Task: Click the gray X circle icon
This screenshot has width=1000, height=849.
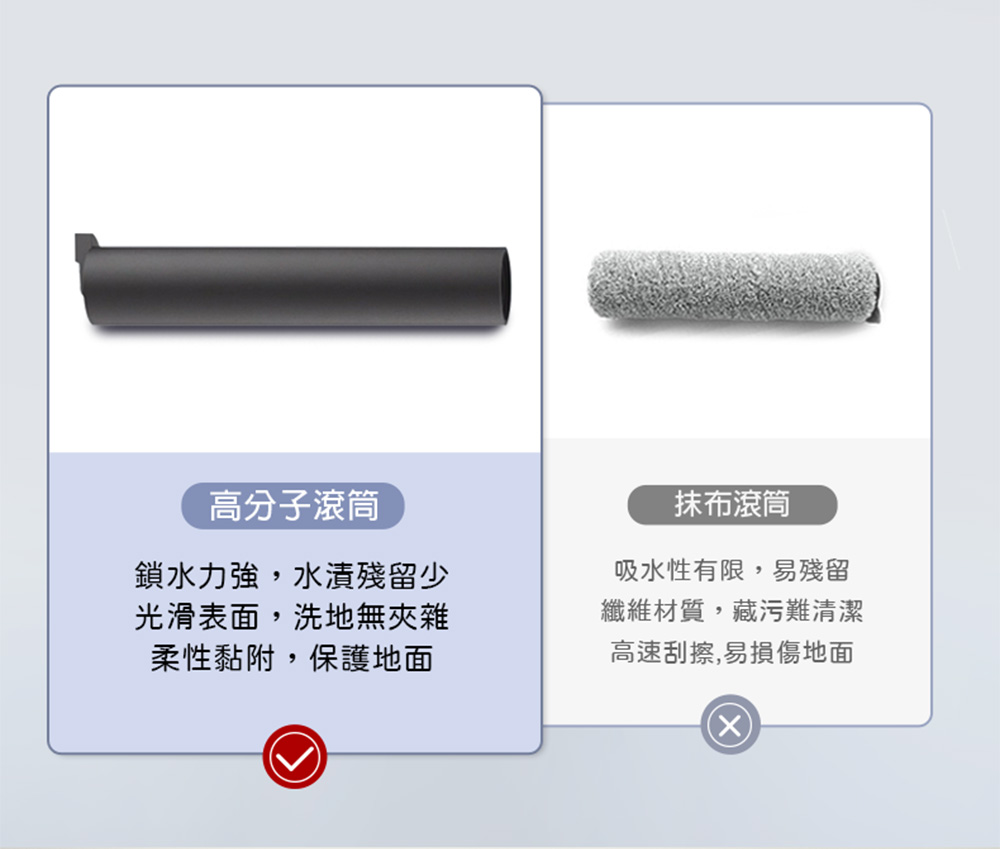Action: [x=730, y=725]
